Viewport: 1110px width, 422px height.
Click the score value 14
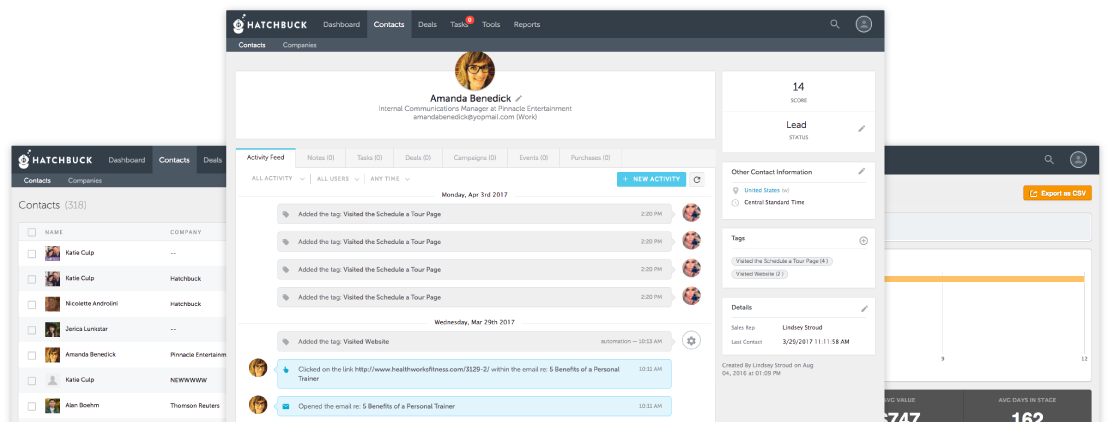pos(799,87)
